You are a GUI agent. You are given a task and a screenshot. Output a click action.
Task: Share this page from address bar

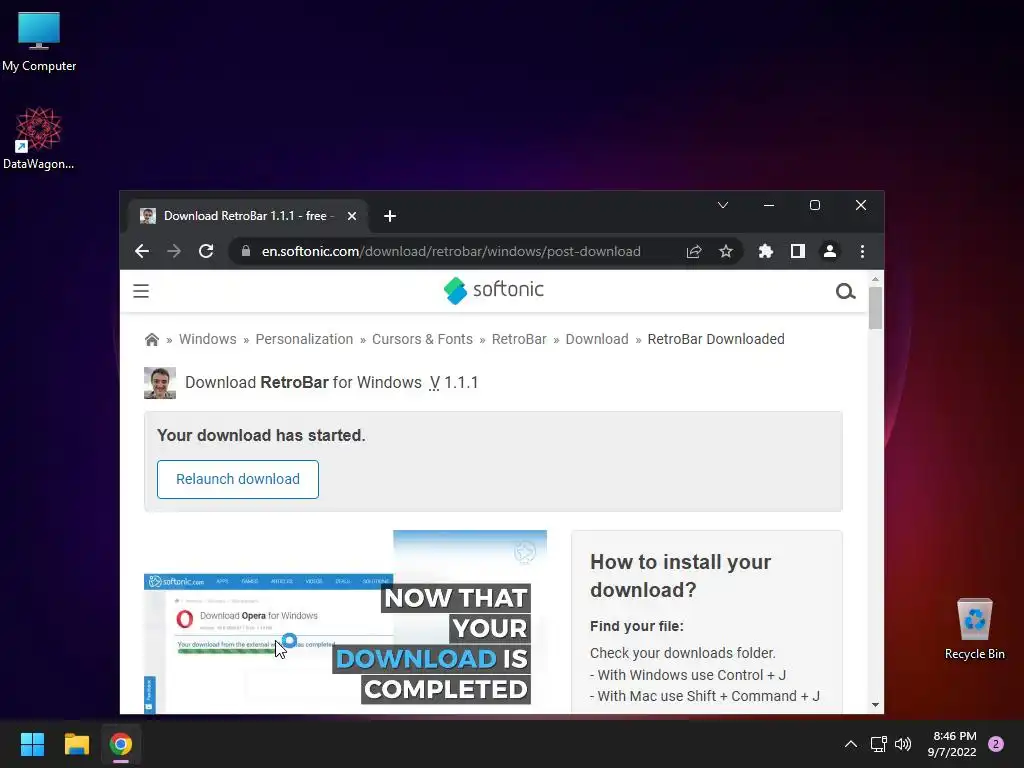point(694,251)
